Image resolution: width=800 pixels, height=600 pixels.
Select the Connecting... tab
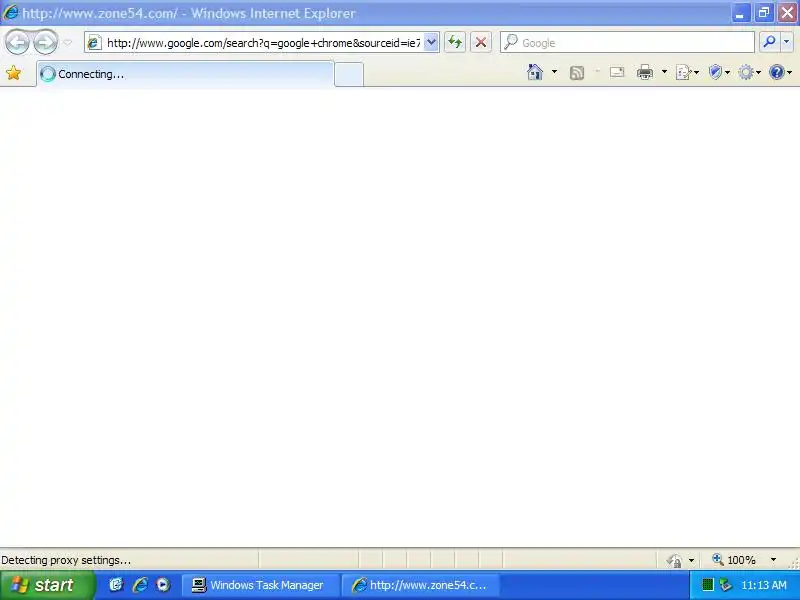click(186, 74)
